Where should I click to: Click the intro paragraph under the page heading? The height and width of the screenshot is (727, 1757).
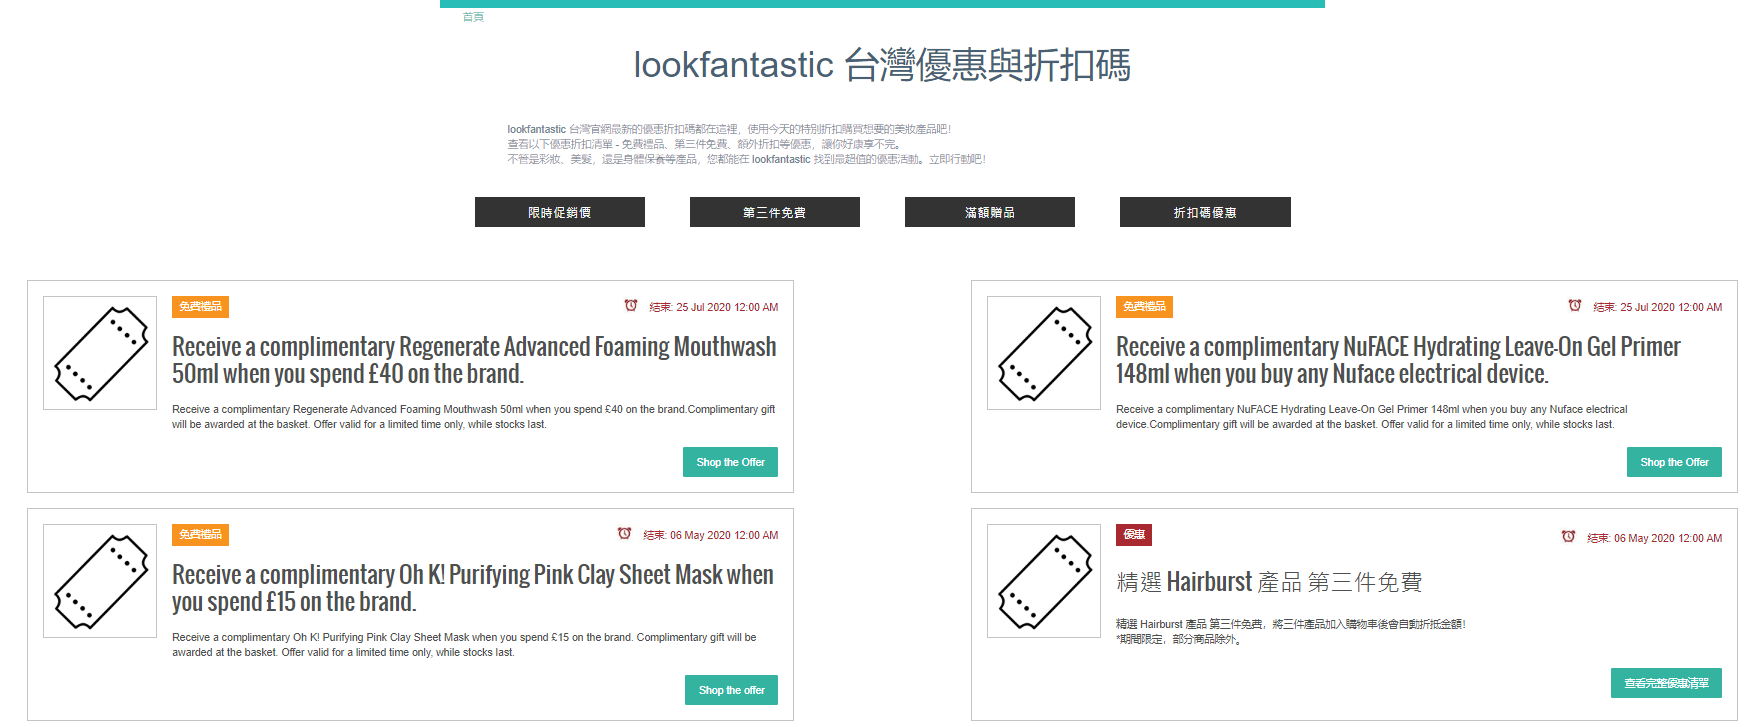point(746,144)
